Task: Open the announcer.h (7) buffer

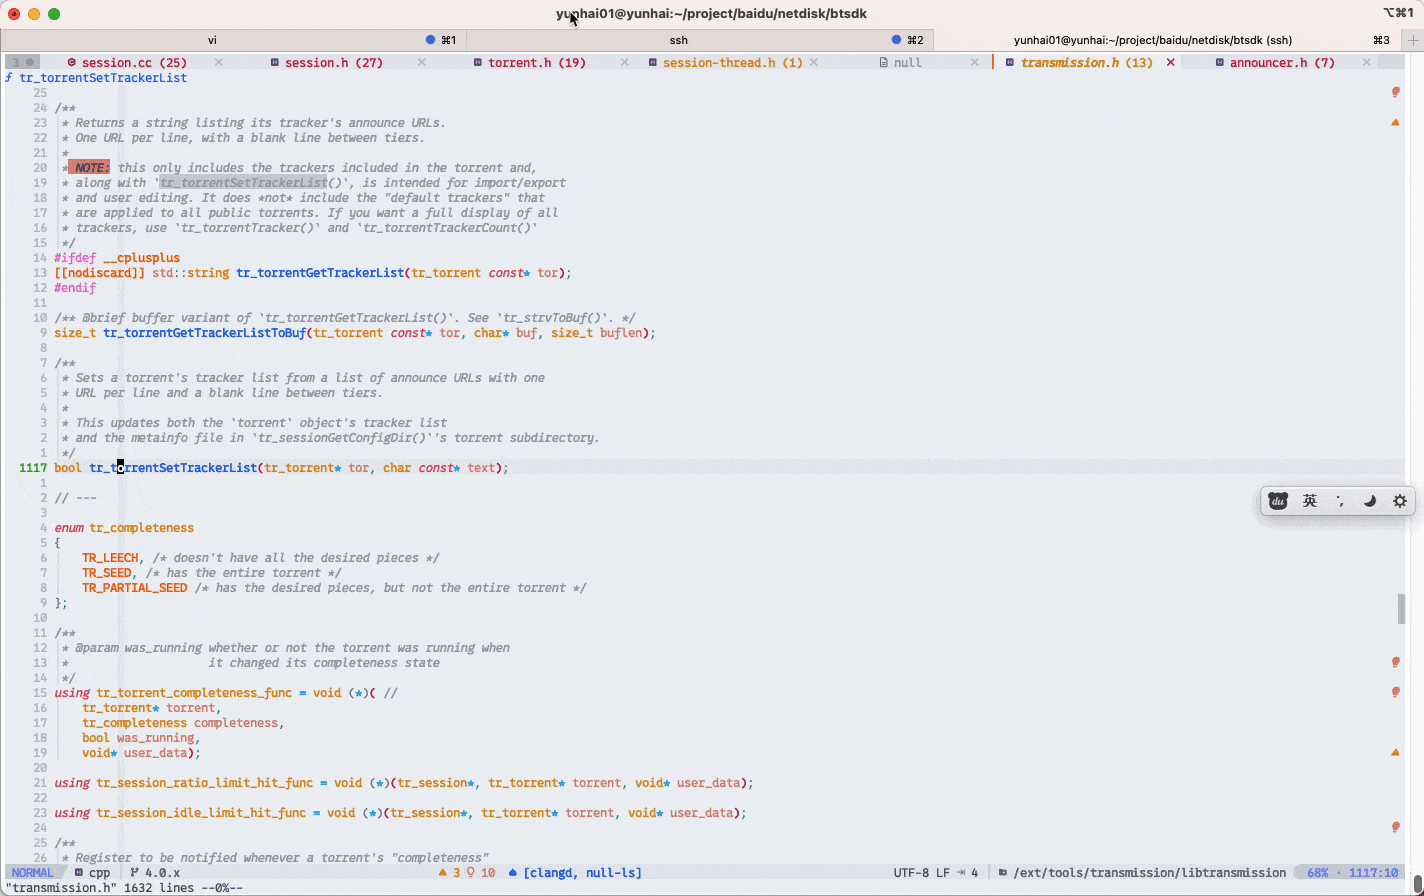Action: (x=1282, y=62)
